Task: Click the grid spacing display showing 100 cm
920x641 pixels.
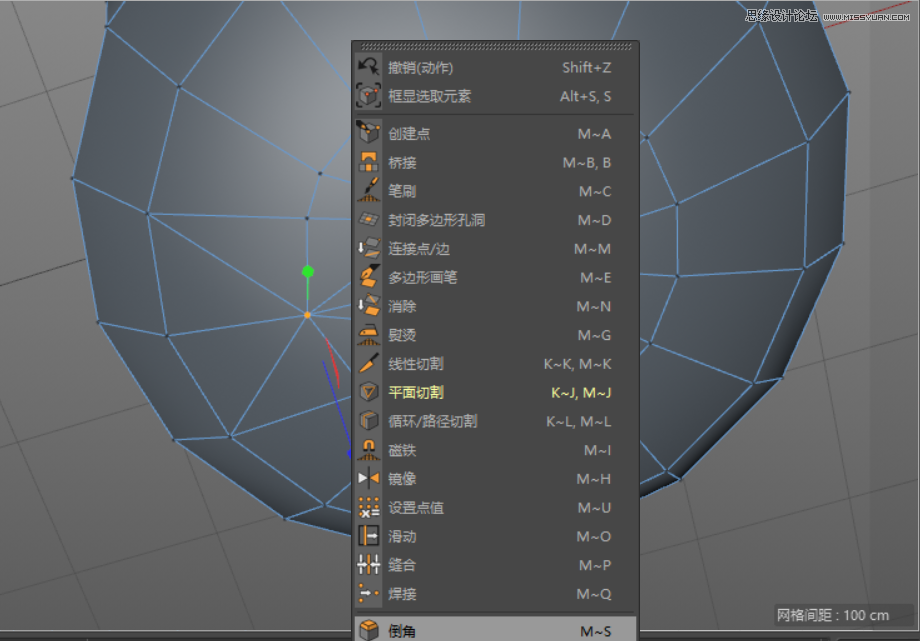Action: pyautogui.click(x=832, y=615)
